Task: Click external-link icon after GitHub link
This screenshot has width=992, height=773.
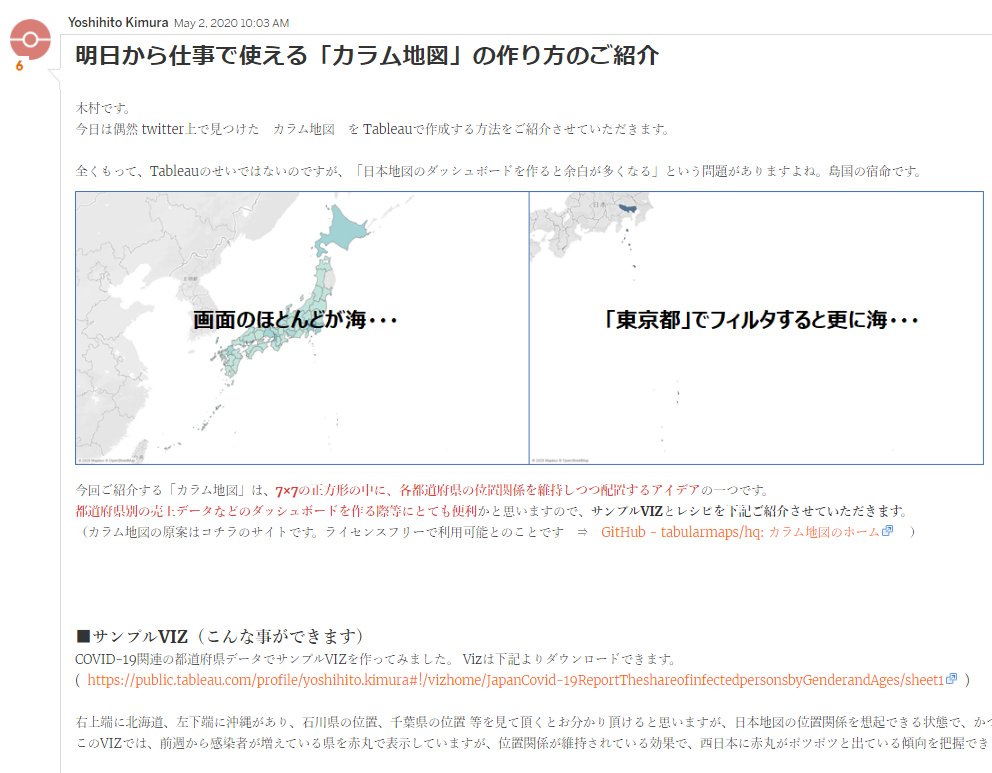Action: pos(888,531)
